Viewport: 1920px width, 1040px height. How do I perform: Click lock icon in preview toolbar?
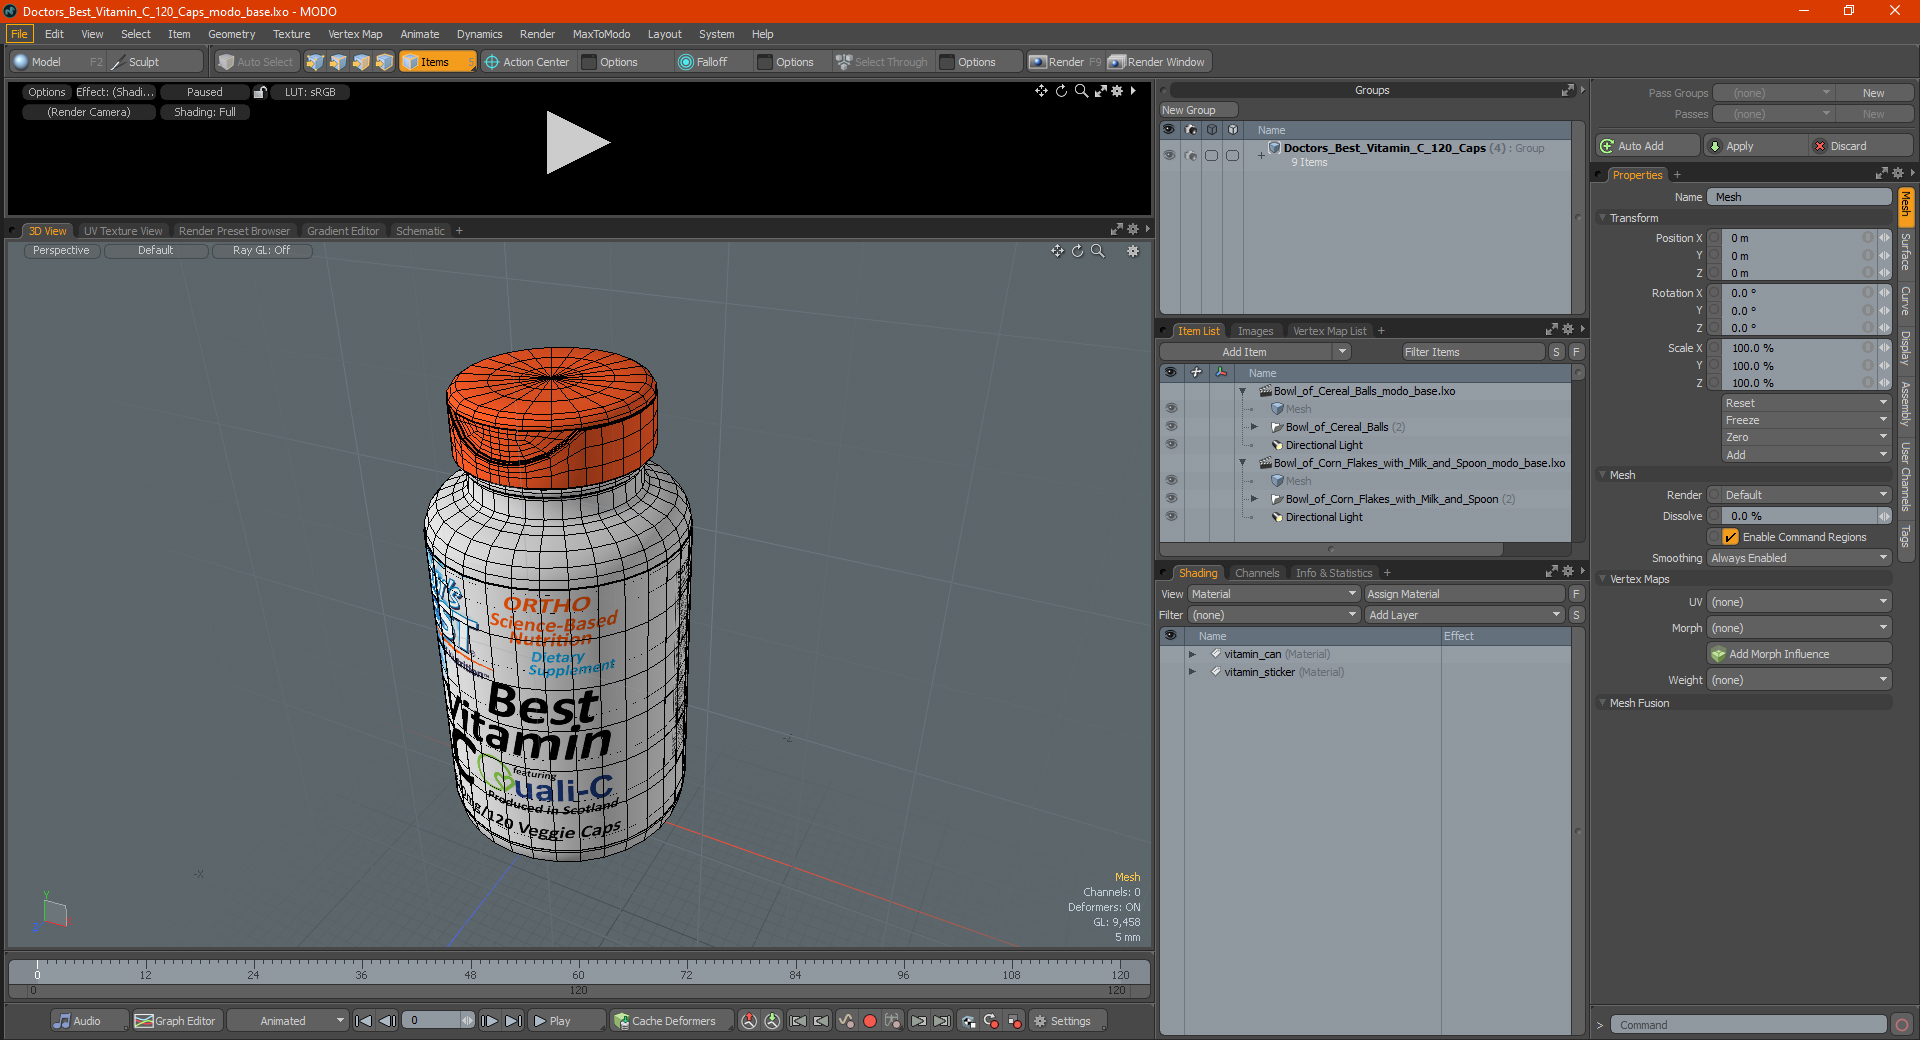coord(260,92)
